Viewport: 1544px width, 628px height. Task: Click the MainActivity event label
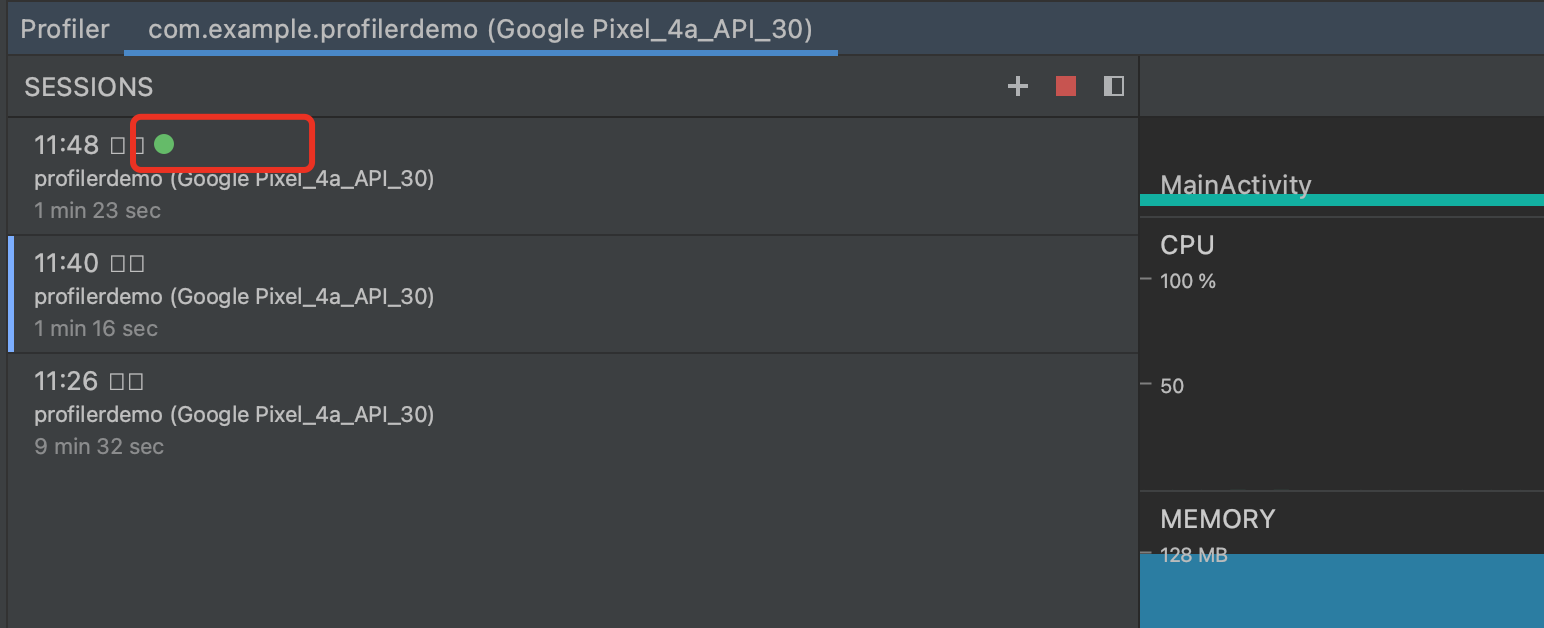pyautogui.click(x=1235, y=185)
